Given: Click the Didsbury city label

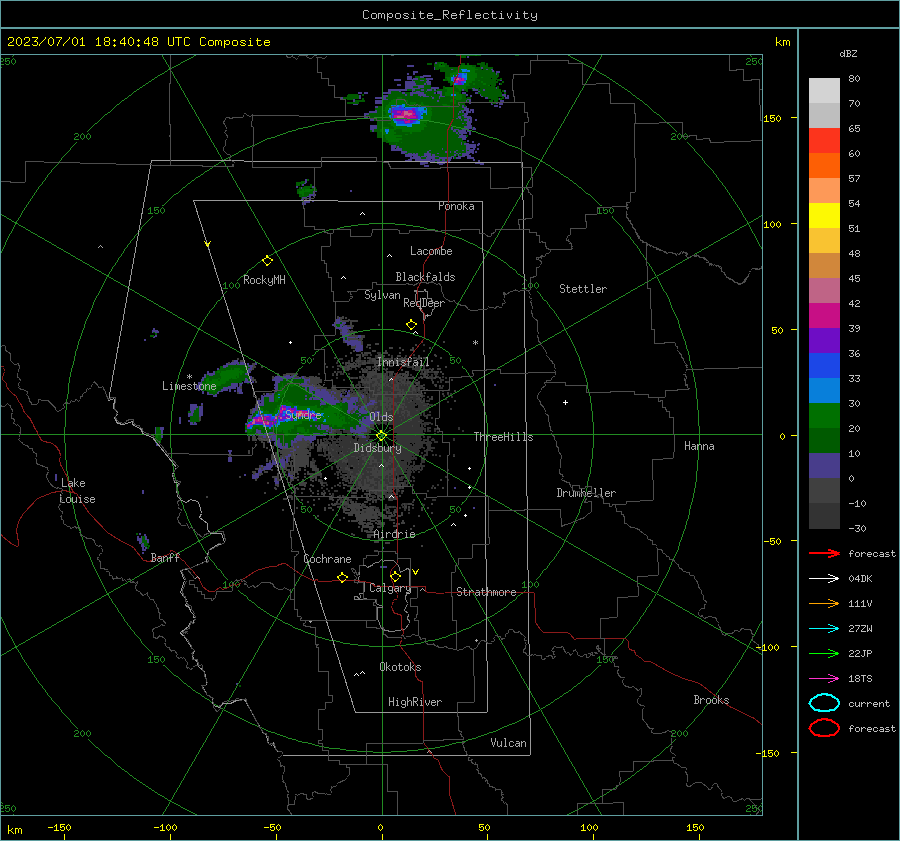Looking at the screenshot, I should 378,448.
